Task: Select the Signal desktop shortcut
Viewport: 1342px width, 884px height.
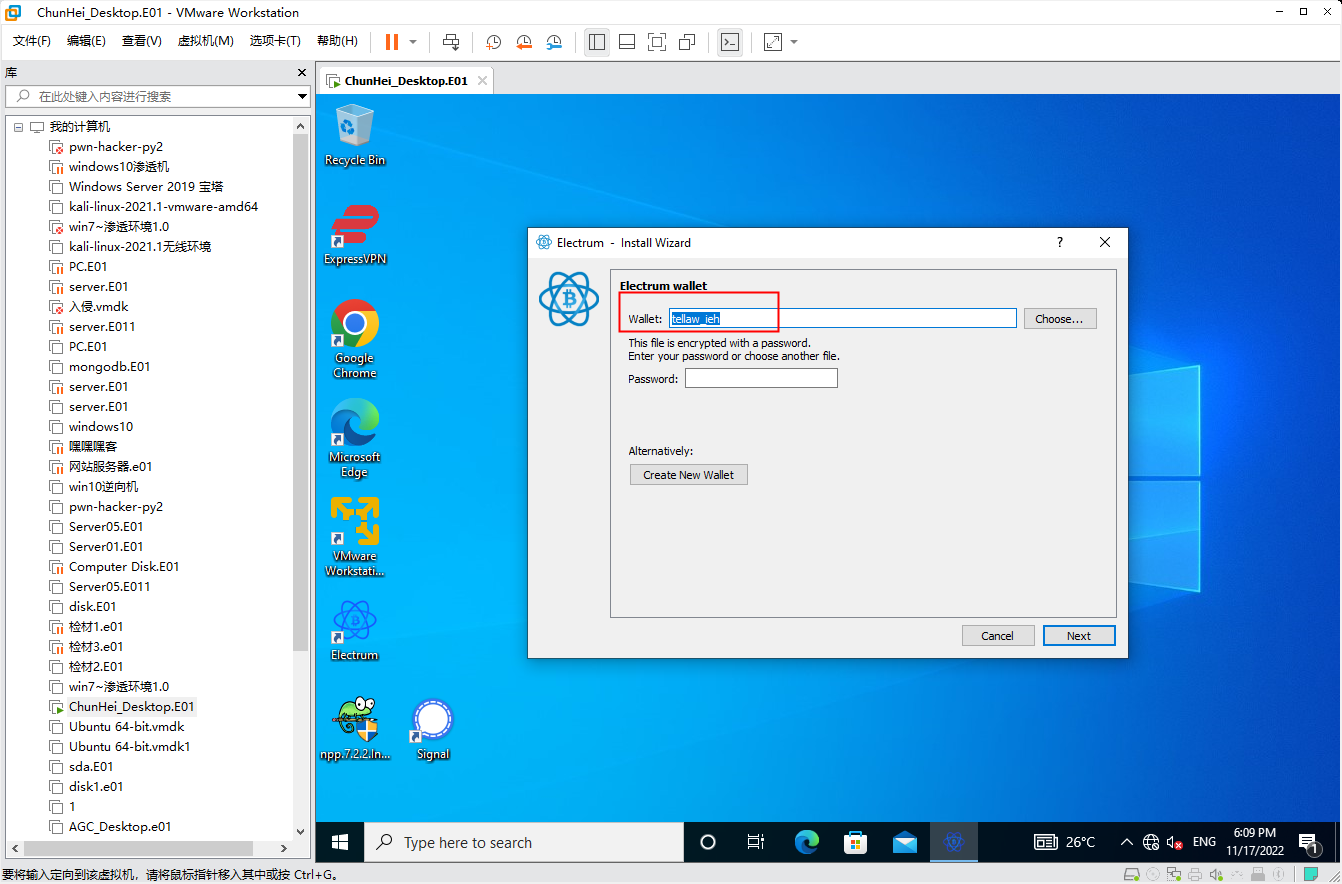Action: (x=433, y=729)
